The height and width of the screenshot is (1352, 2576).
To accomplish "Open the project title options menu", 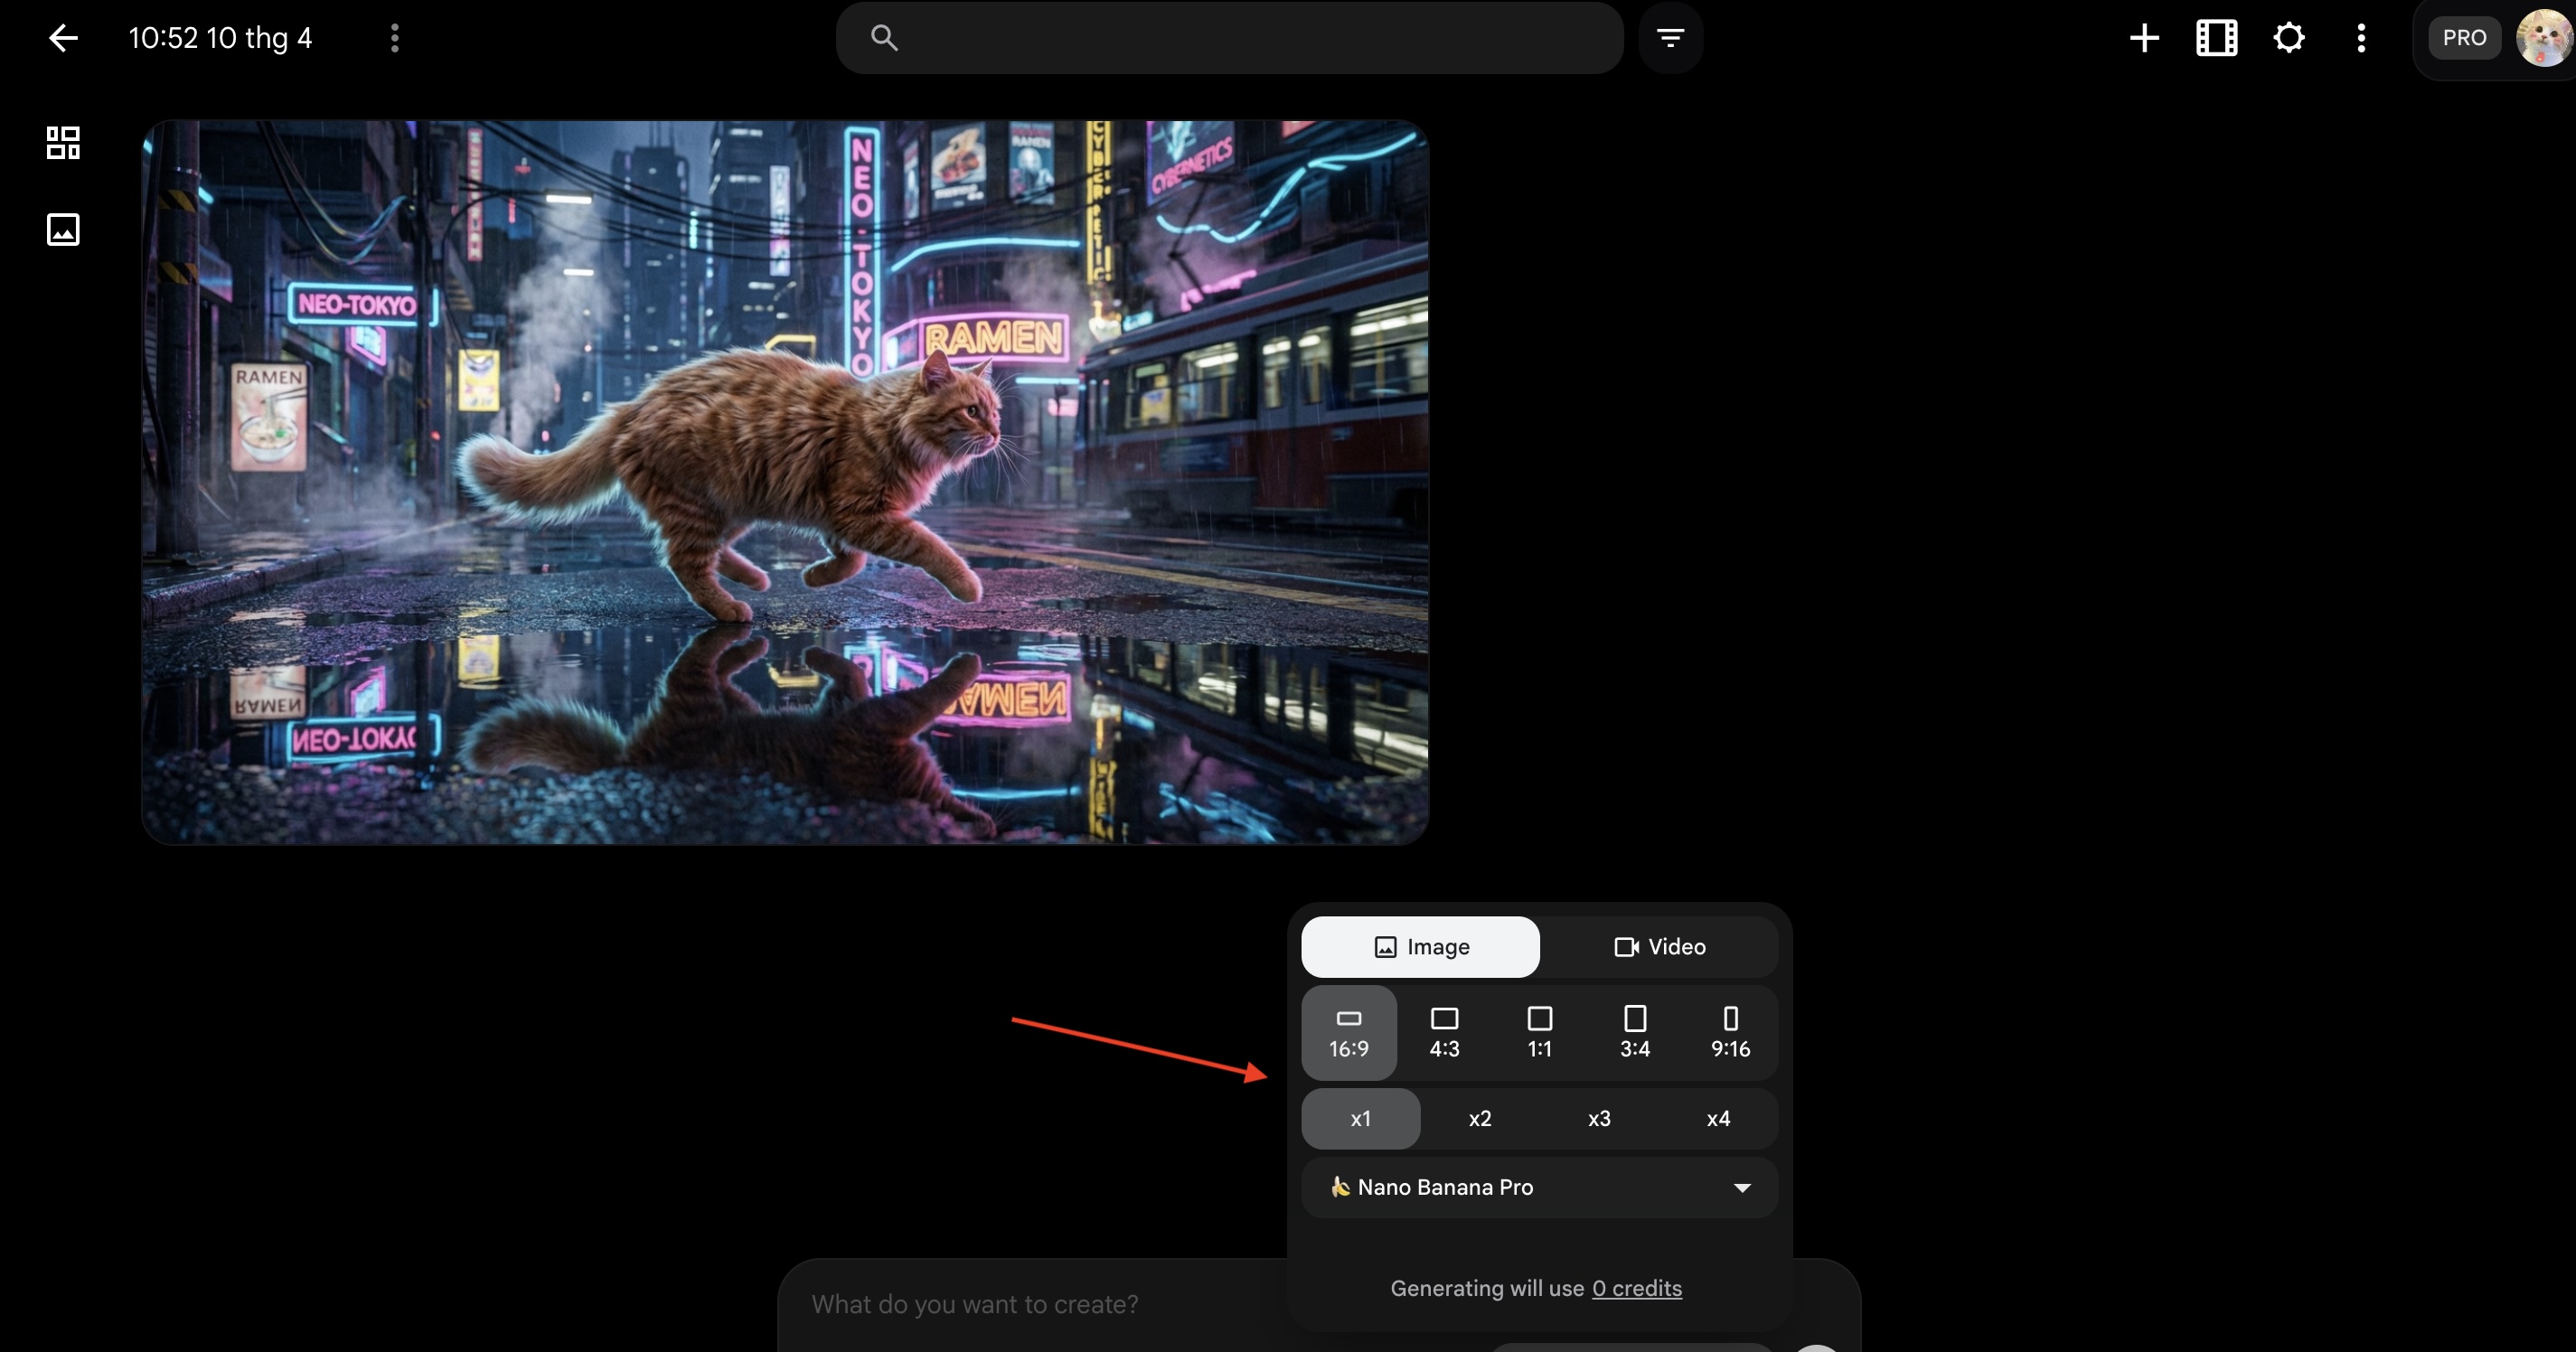I will click(395, 38).
